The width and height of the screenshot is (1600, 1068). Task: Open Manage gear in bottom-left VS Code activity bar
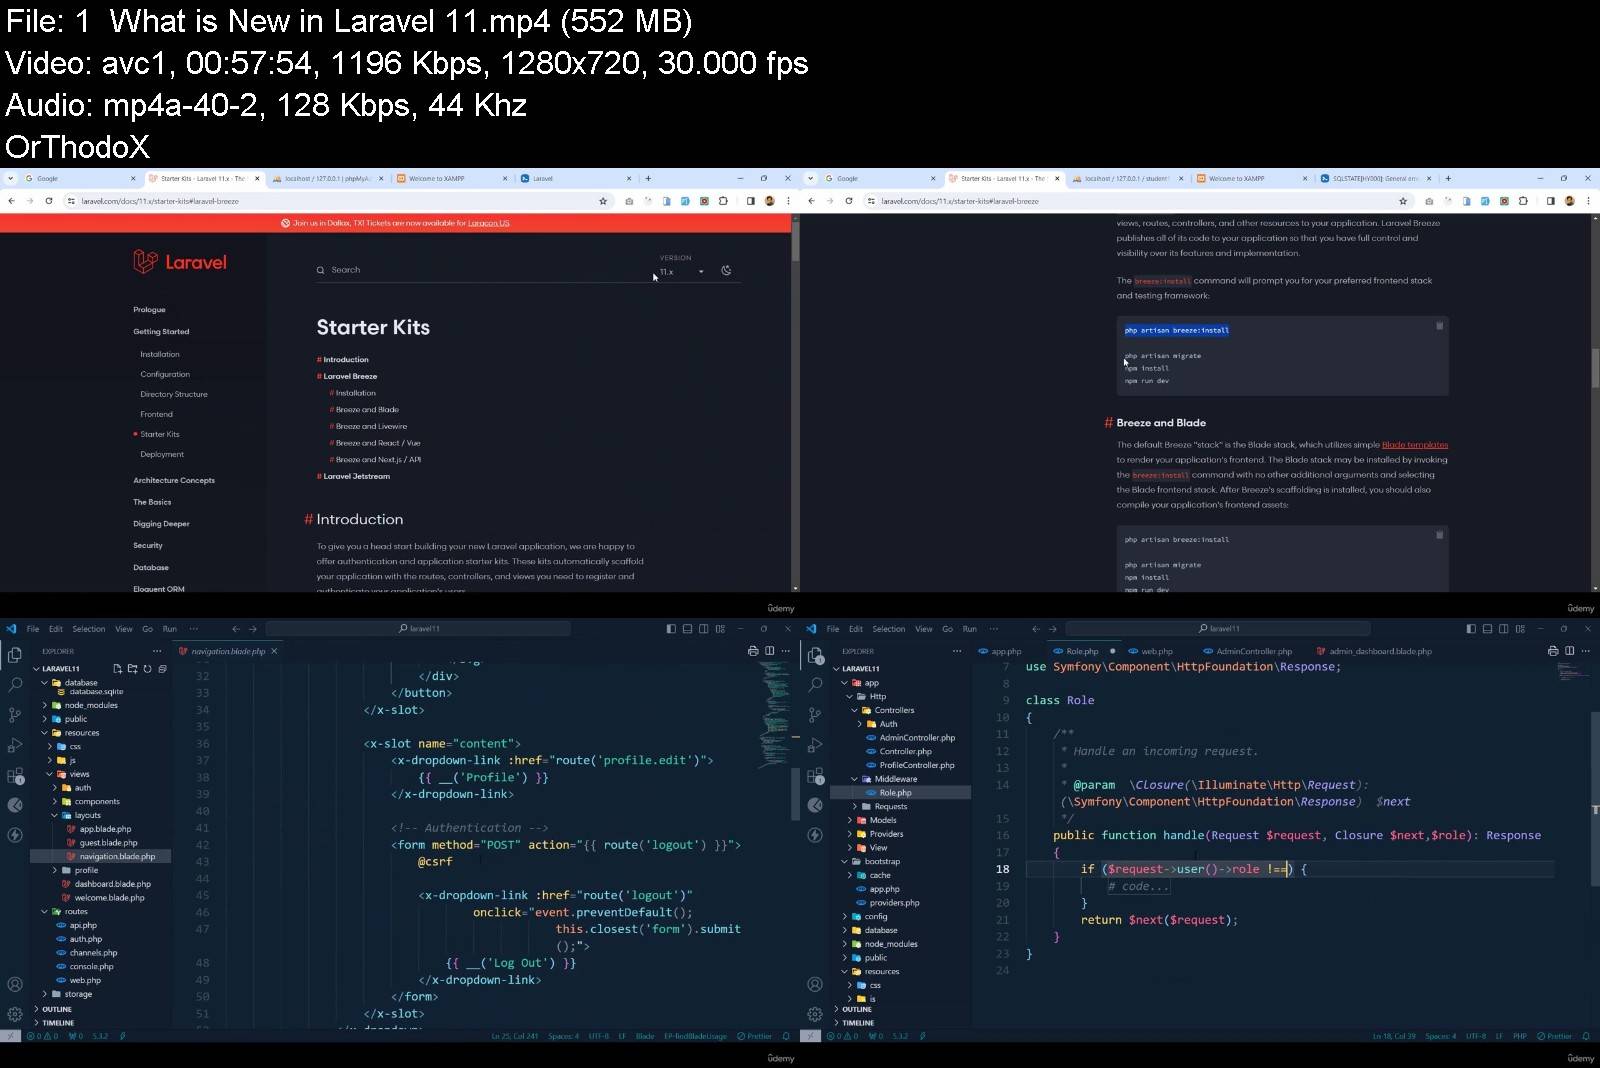pyautogui.click(x=15, y=1014)
